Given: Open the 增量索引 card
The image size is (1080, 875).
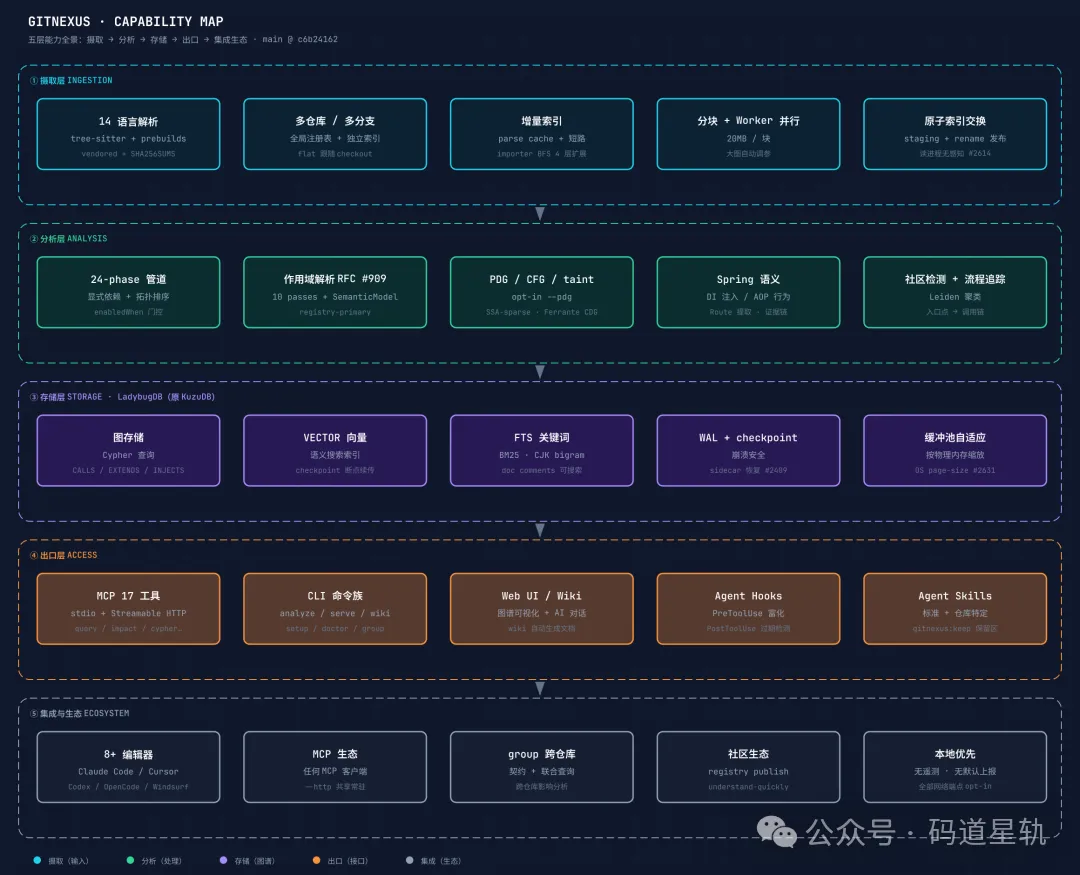Looking at the screenshot, I should [541, 134].
